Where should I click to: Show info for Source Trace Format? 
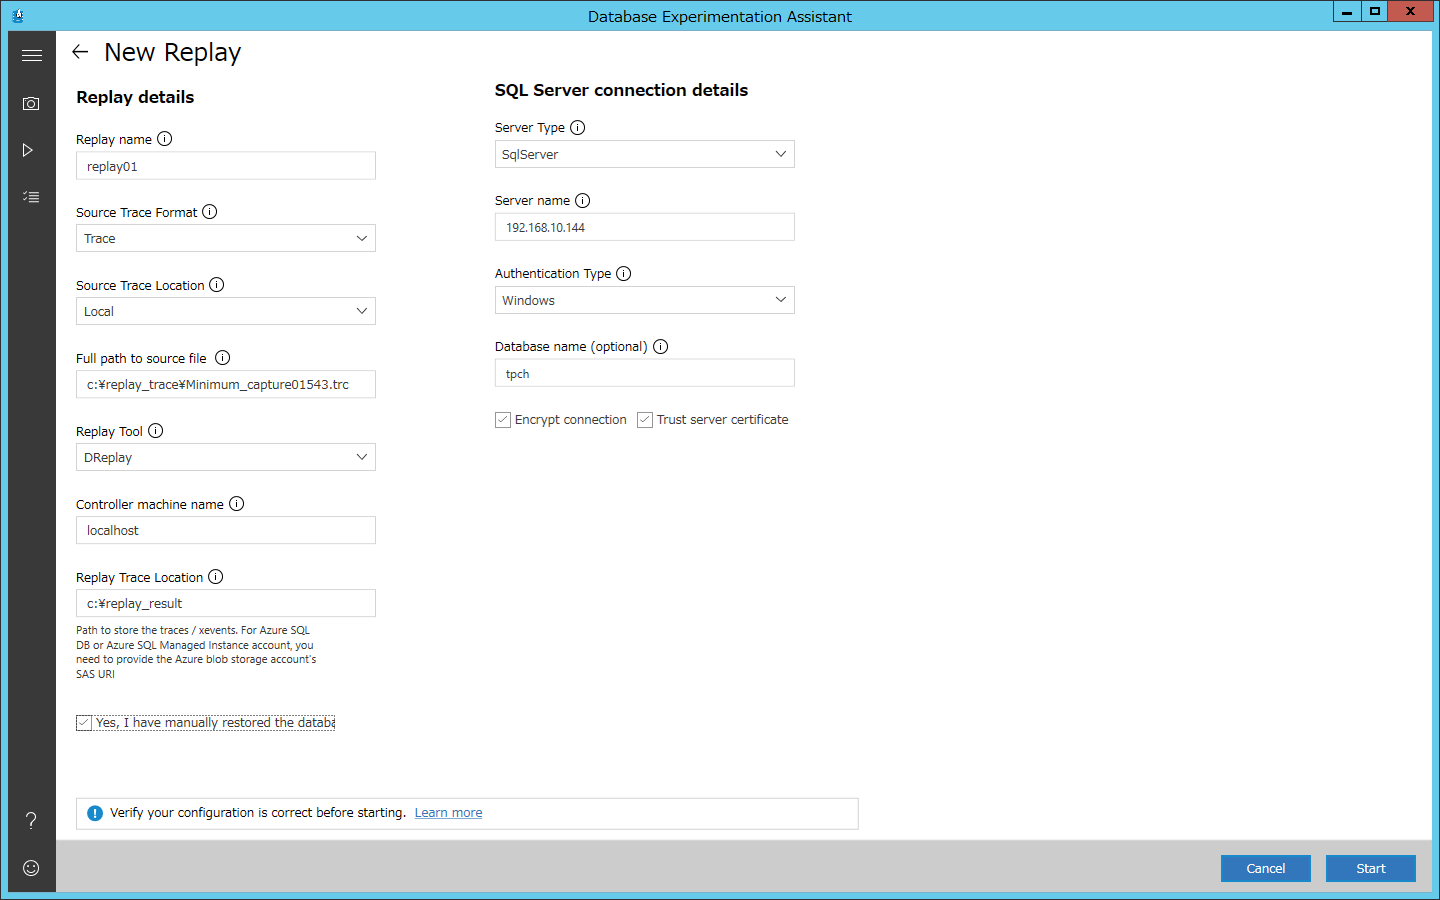point(210,212)
